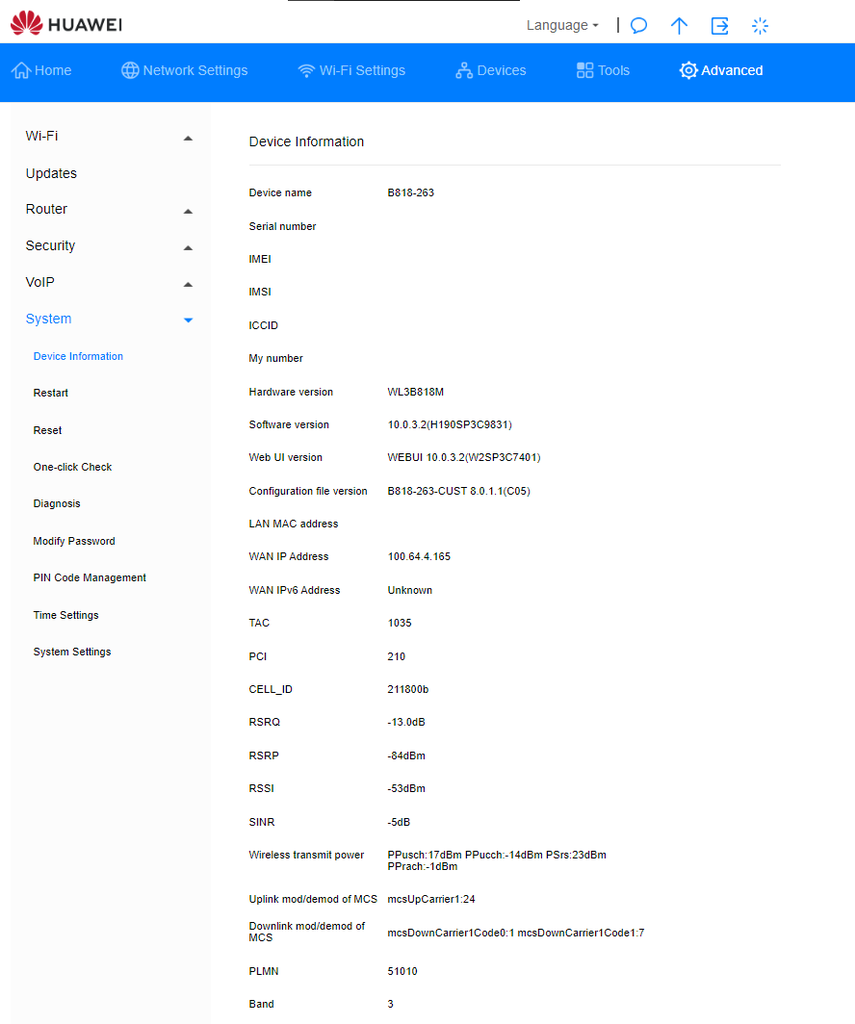Click the Huawei logo

tap(64, 25)
